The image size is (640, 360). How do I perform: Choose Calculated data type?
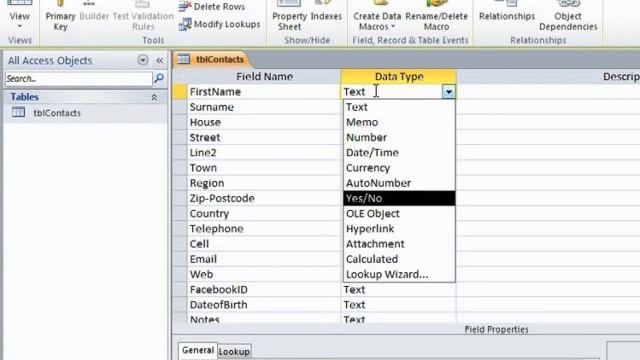point(399,259)
